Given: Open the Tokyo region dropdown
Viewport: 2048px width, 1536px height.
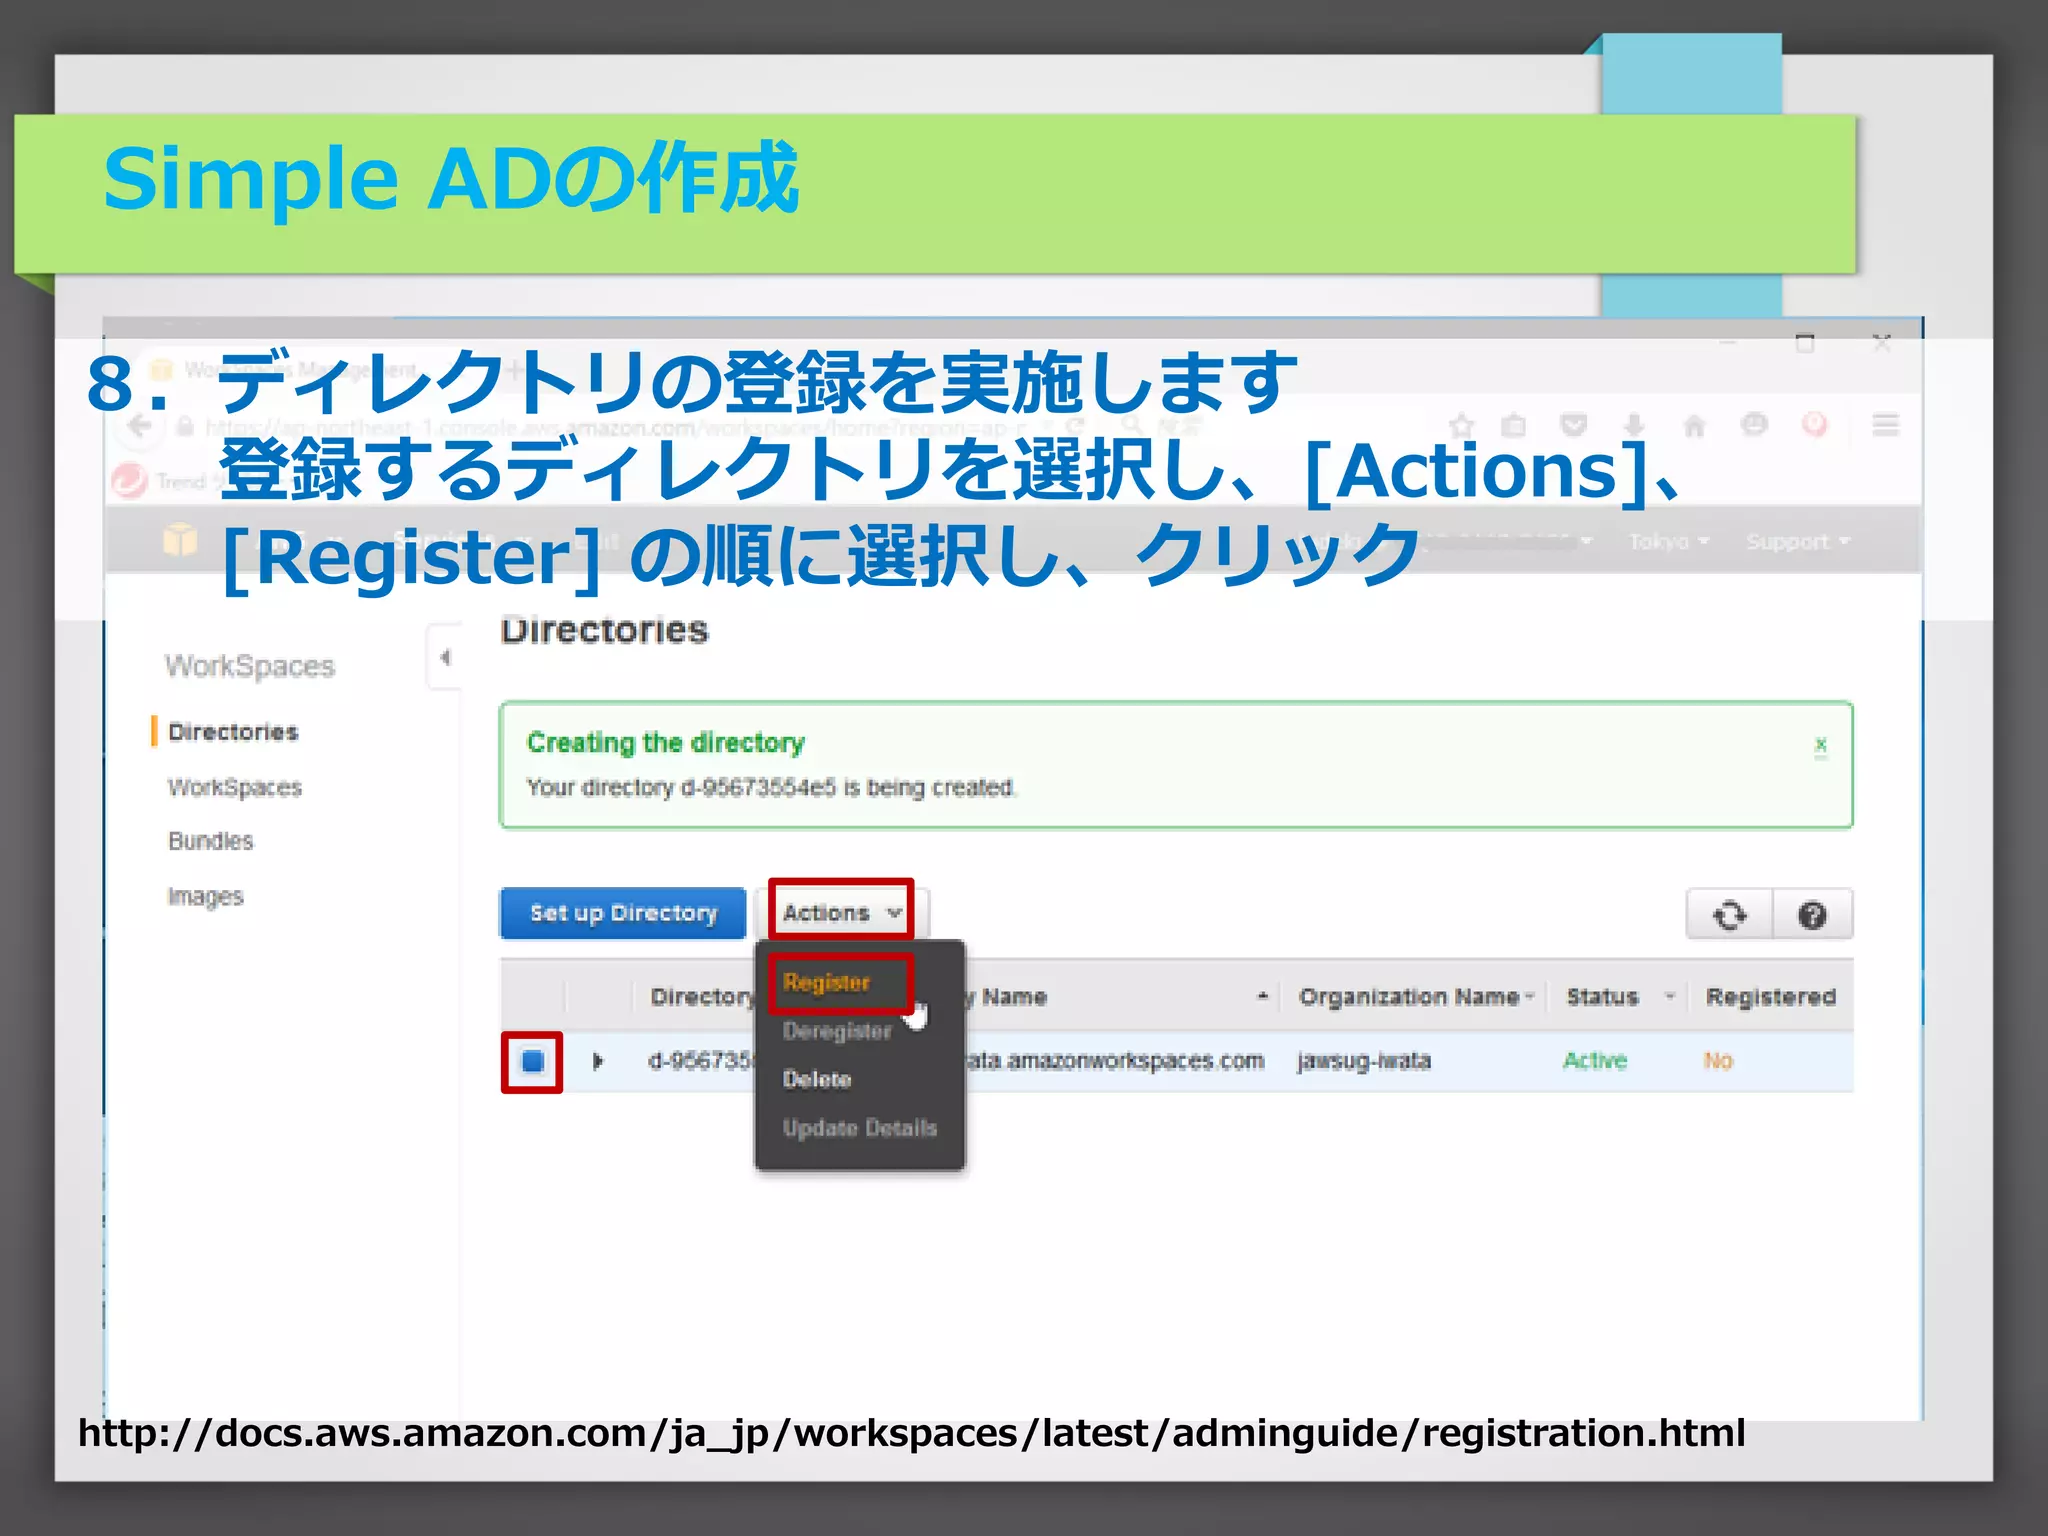Looking at the screenshot, I should click(1668, 541).
